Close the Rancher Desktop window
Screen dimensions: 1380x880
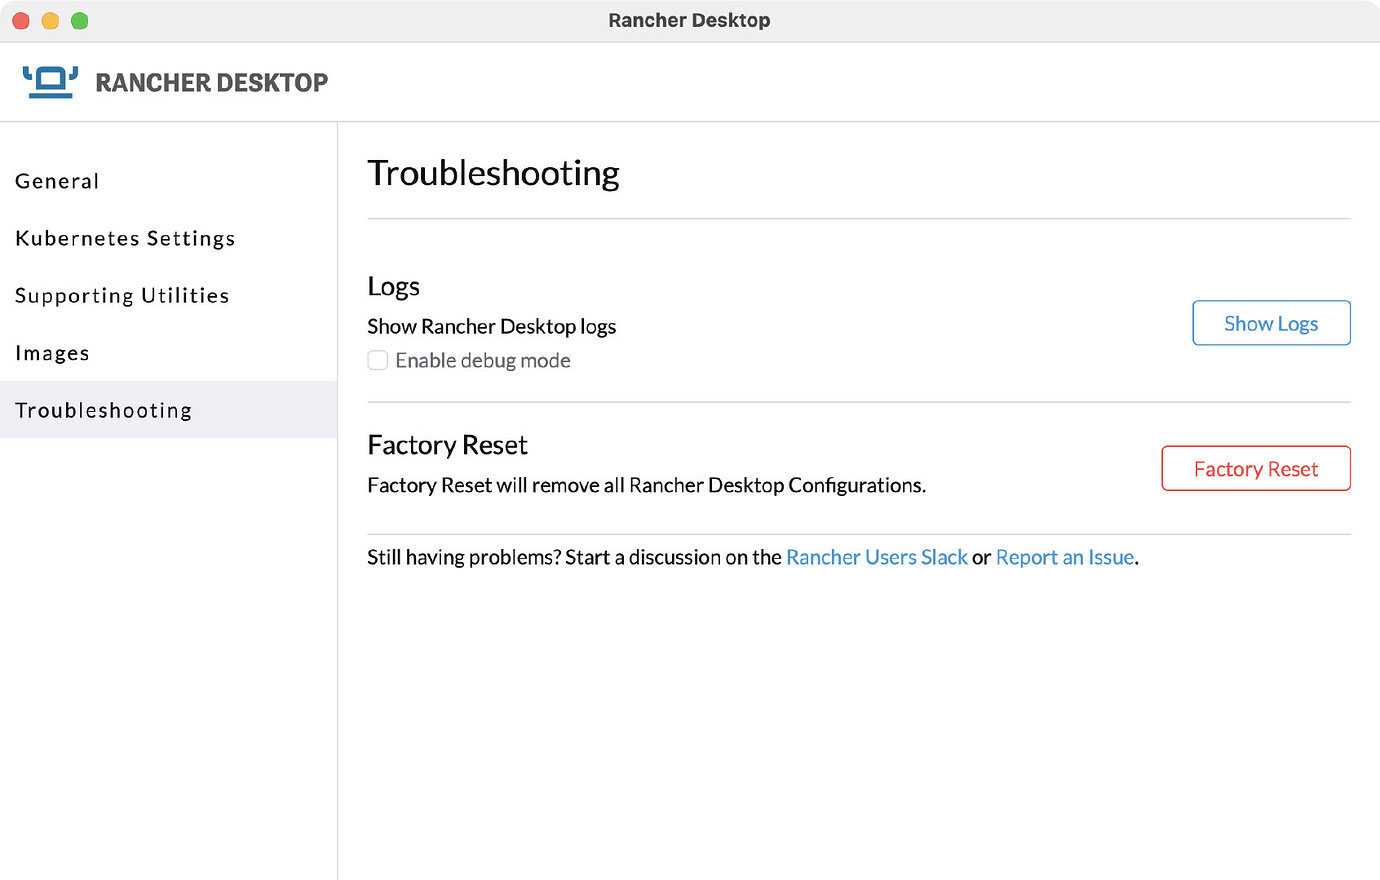click(x=20, y=21)
